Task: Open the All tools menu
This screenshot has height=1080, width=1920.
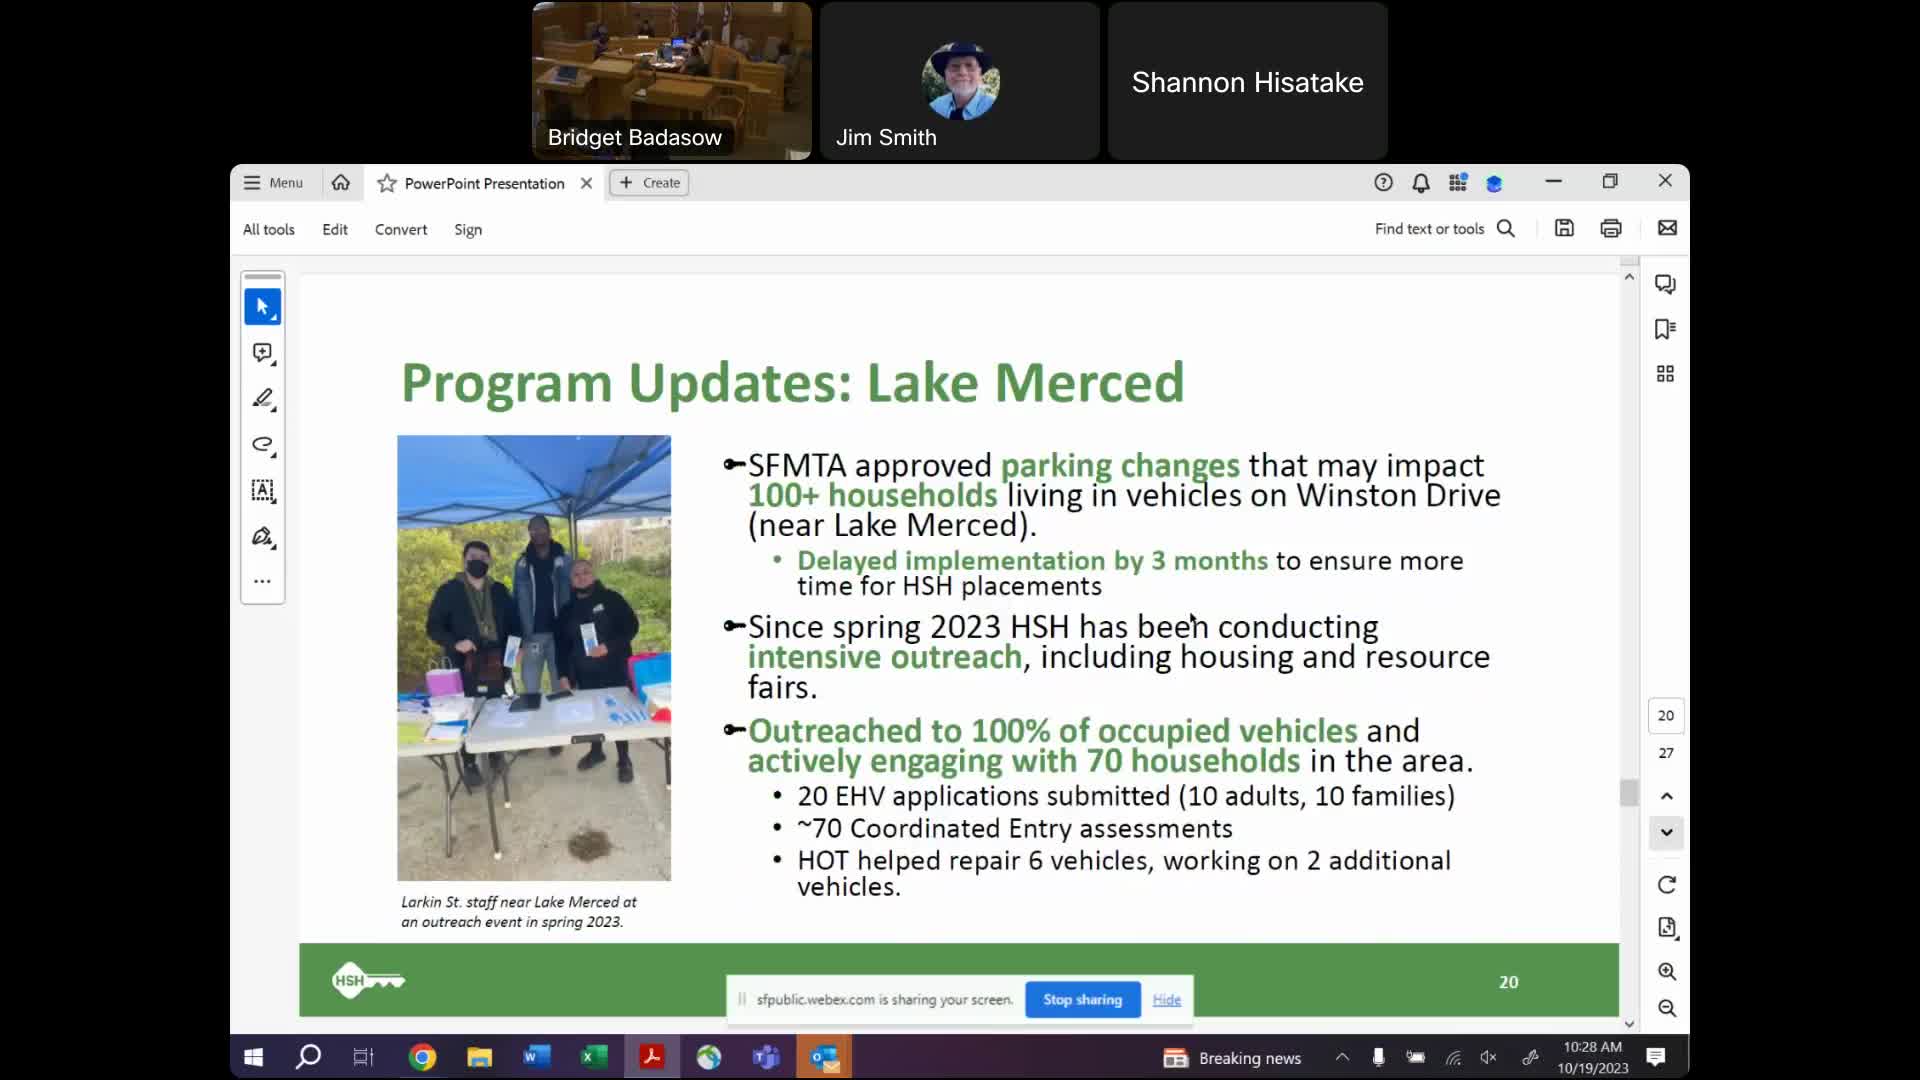Action: (269, 229)
